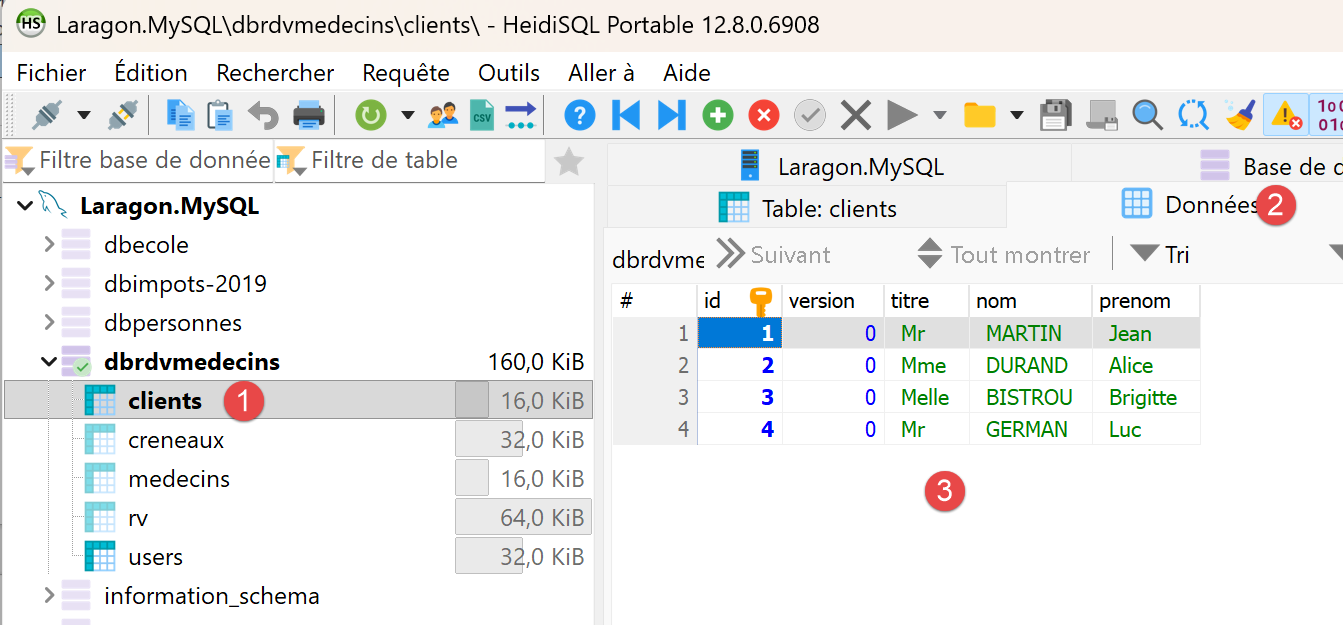Click the magnifier search icon
The image size is (1343, 625).
[x=1147, y=115]
